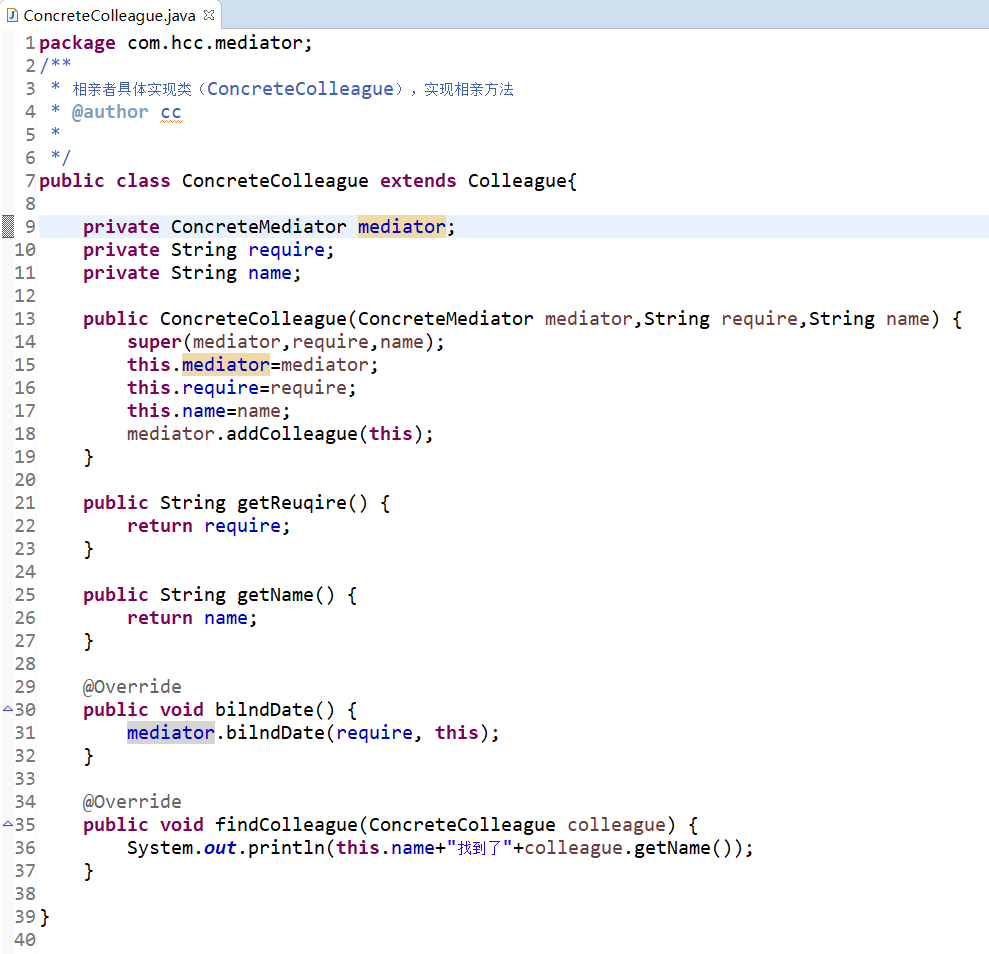Click the 'package' keyword on line 1
This screenshot has height=954, width=989.
click(78, 43)
